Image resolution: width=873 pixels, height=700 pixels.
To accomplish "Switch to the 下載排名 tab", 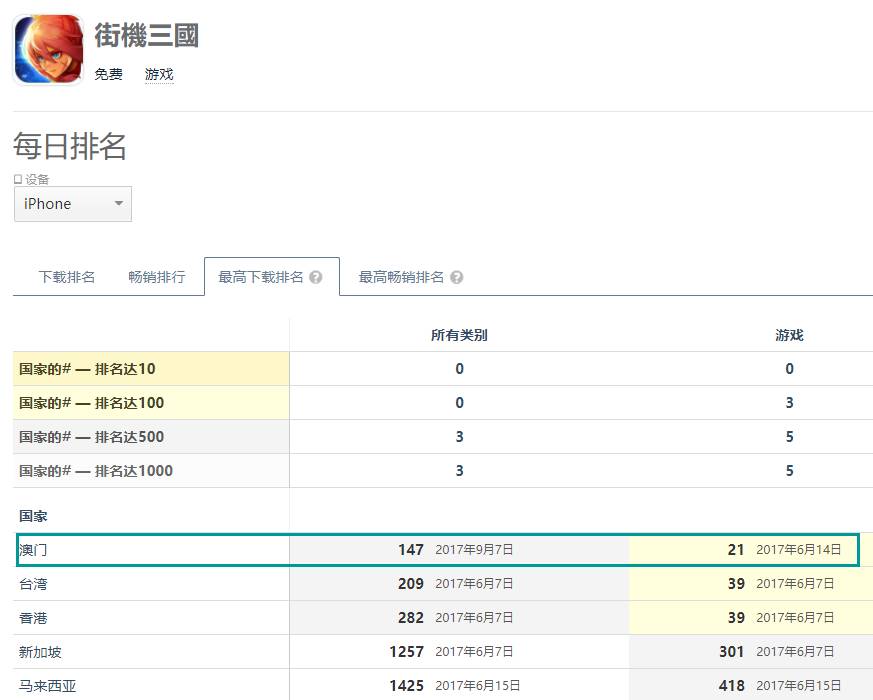I will pos(67,277).
